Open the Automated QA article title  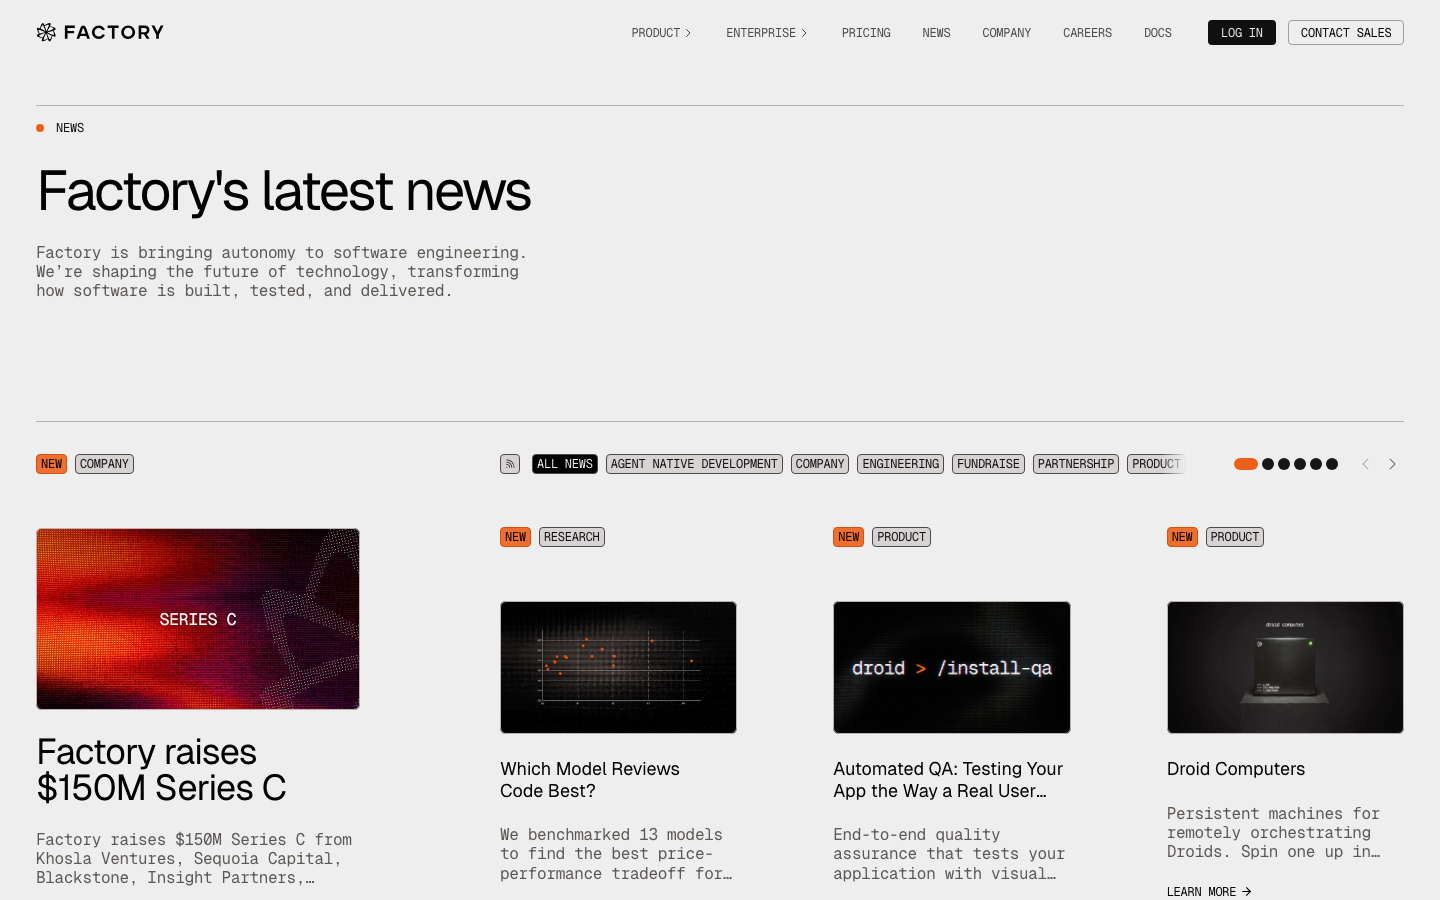click(x=948, y=780)
